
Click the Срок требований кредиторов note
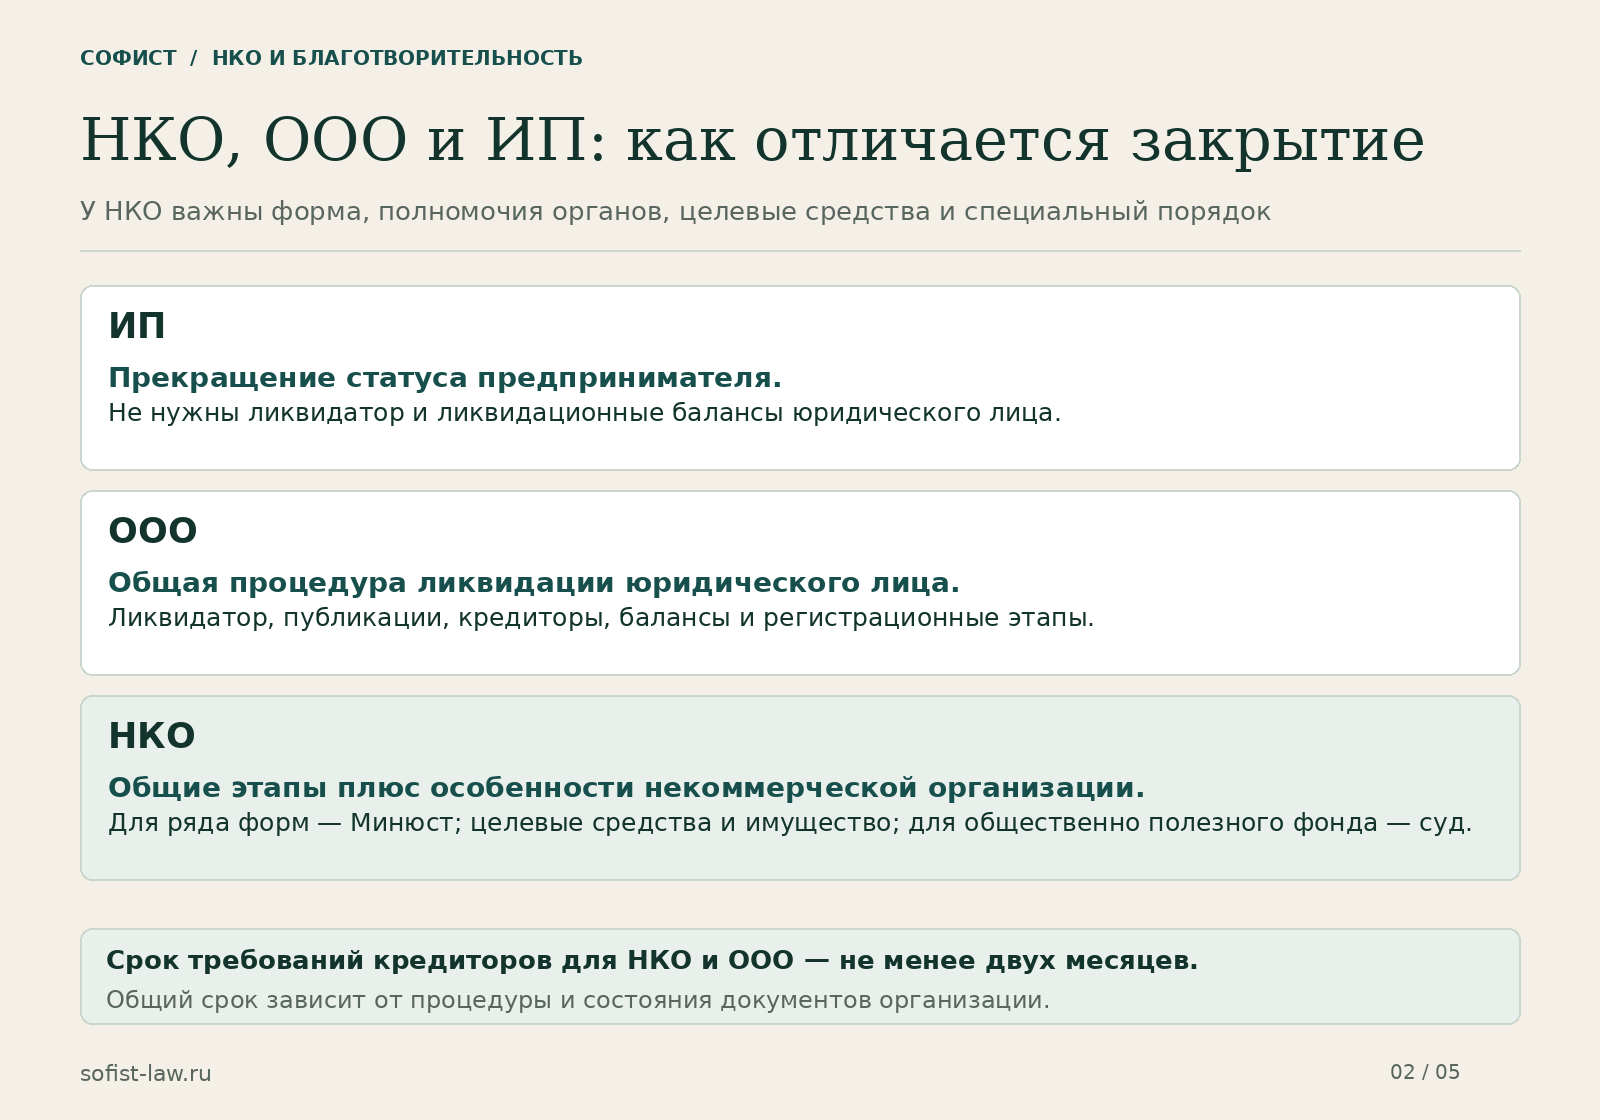click(652, 961)
